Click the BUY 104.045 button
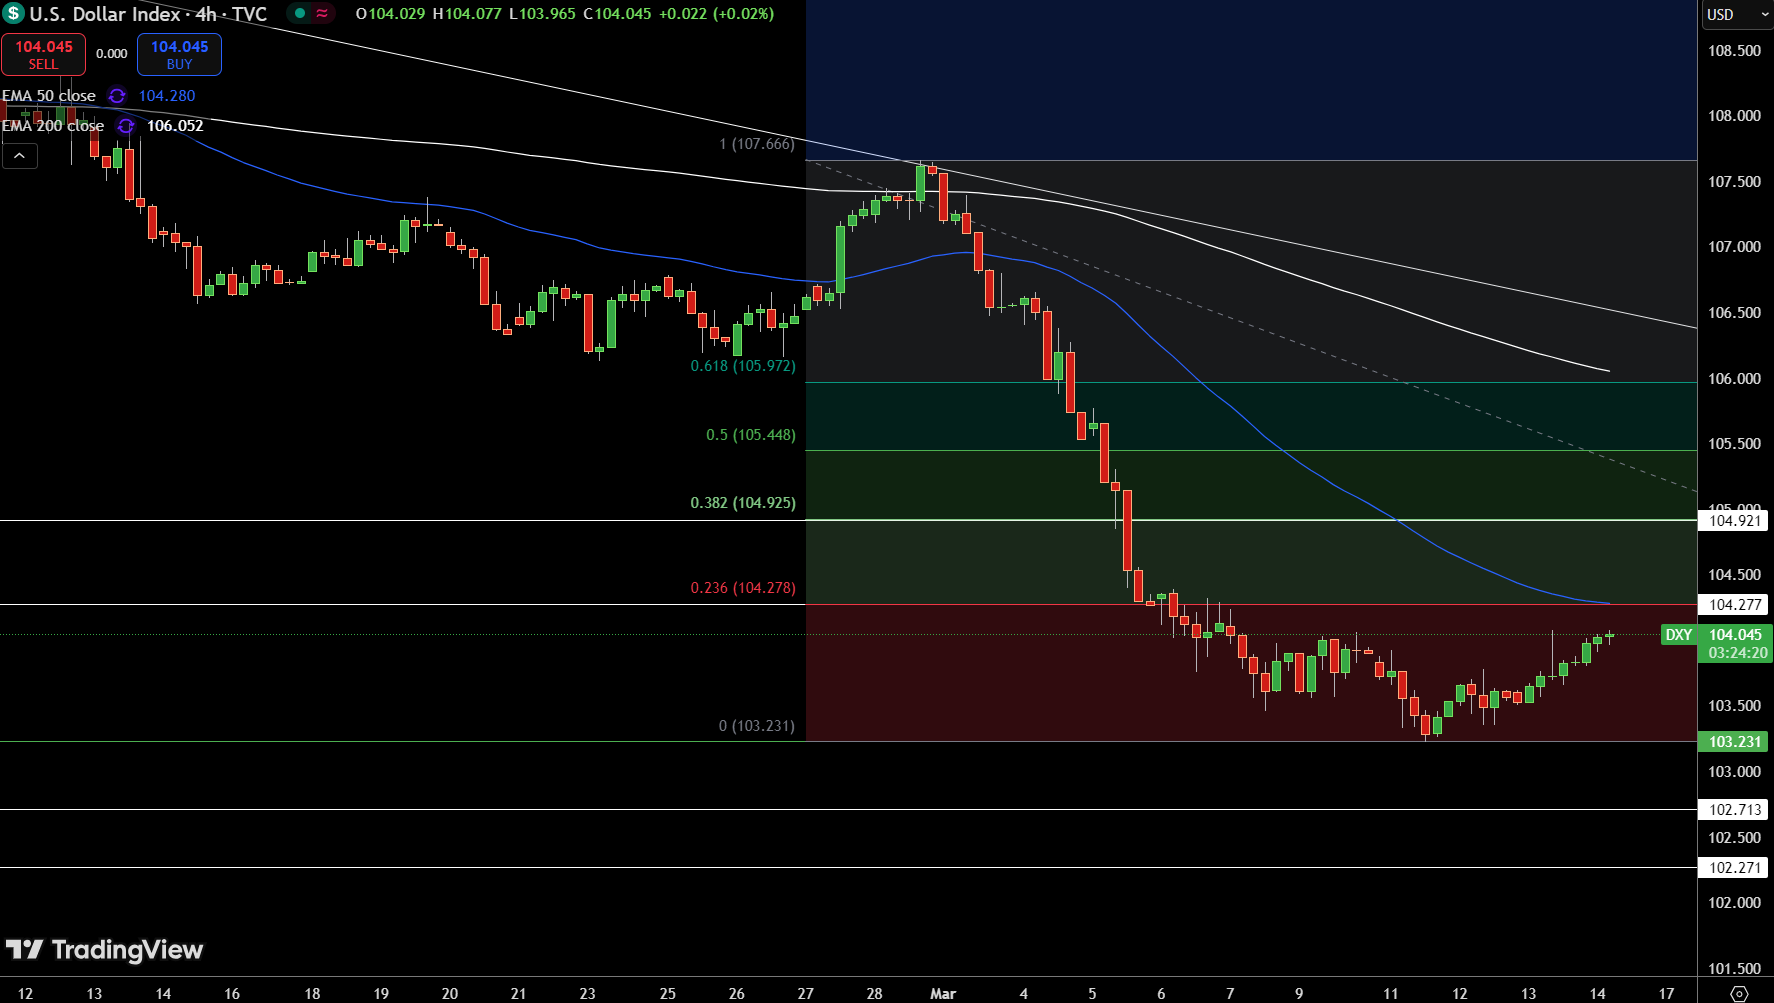 click(x=179, y=54)
